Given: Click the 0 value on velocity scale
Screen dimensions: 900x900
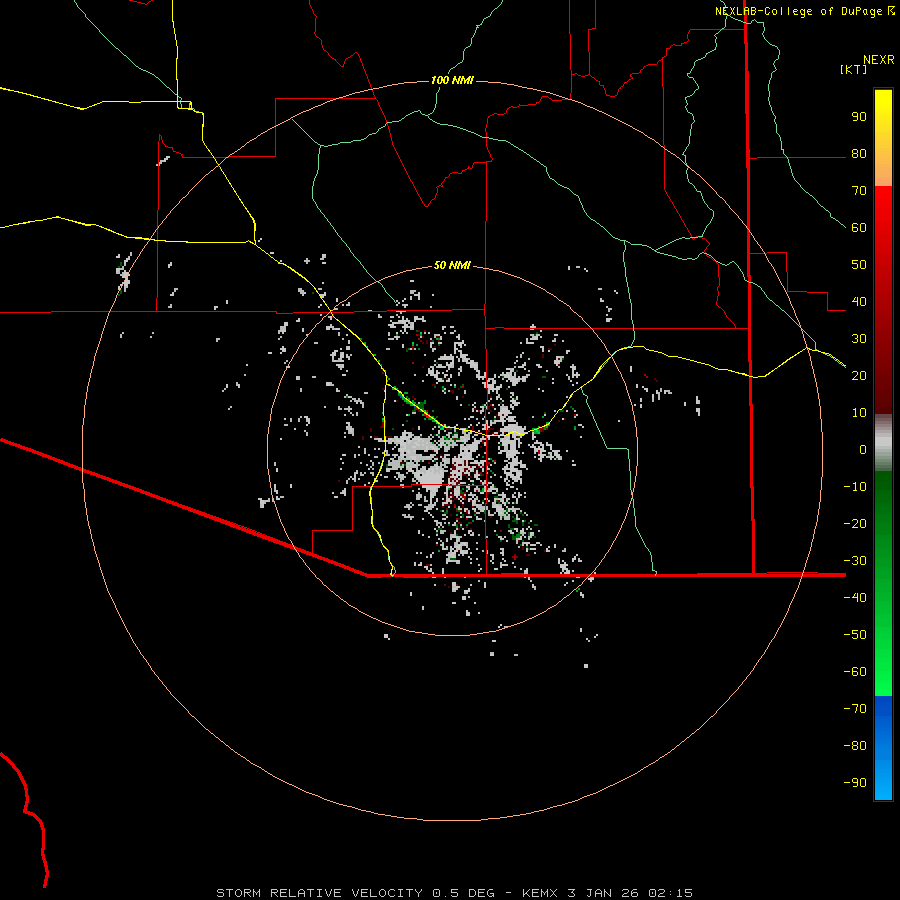Looking at the screenshot, I should pyautogui.click(x=863, y=449).
